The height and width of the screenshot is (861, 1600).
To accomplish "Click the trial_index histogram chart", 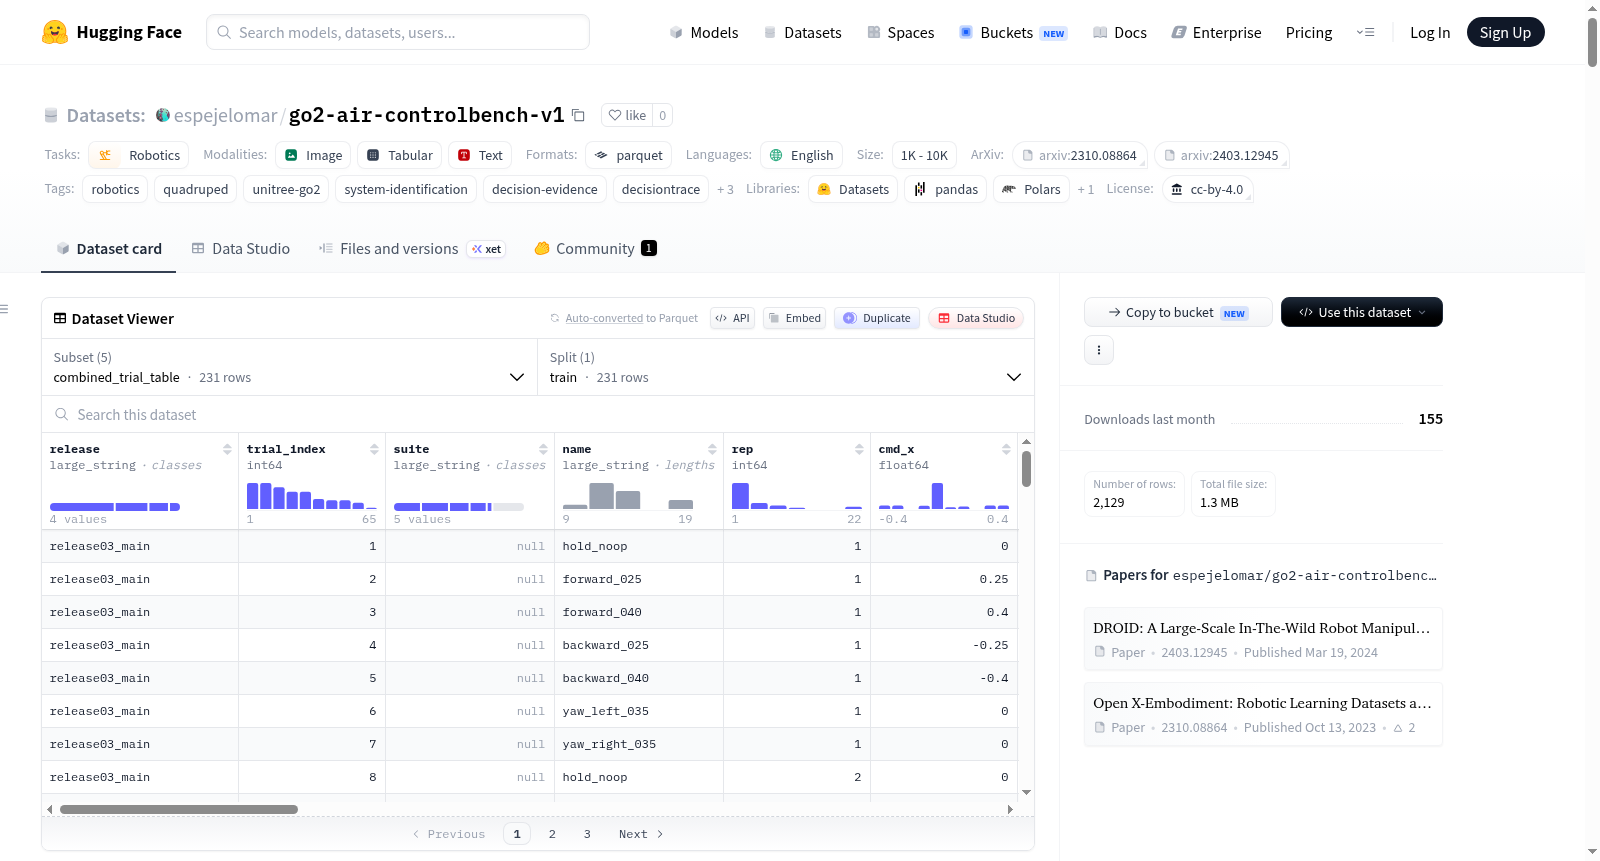I will click(x=312, y=495).
